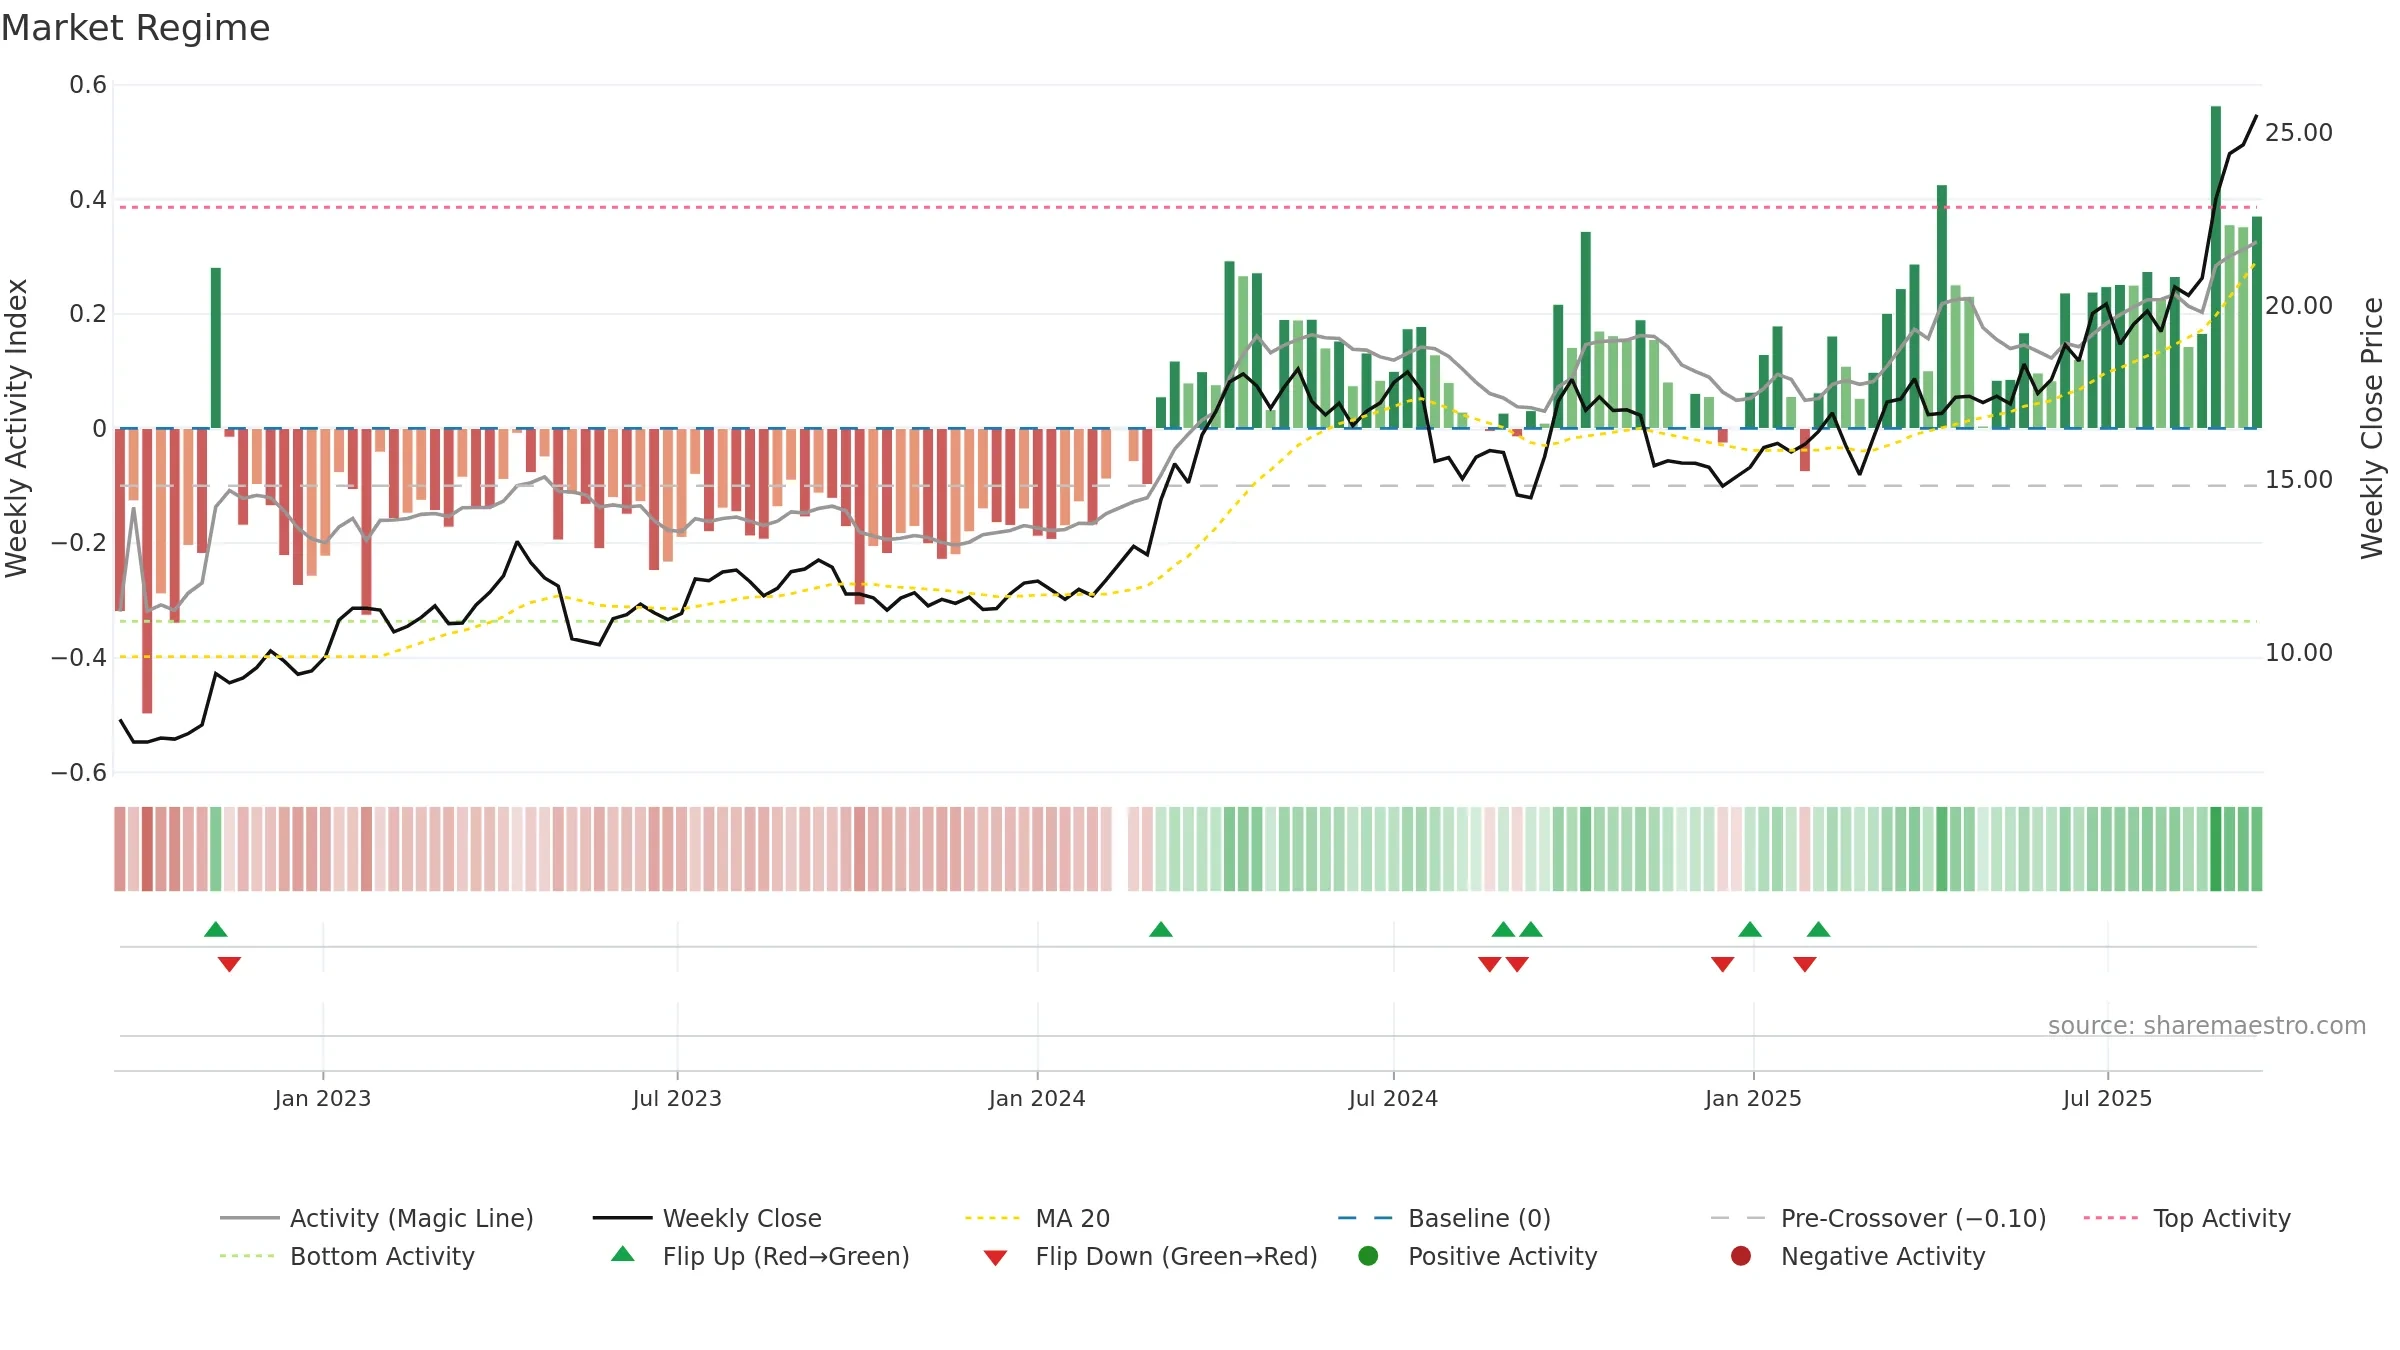The height and width of the screenshot is (1350, 2400).
Task: Click the source: sharemaestro.com text
Action: click(x=2207, y=1026)
